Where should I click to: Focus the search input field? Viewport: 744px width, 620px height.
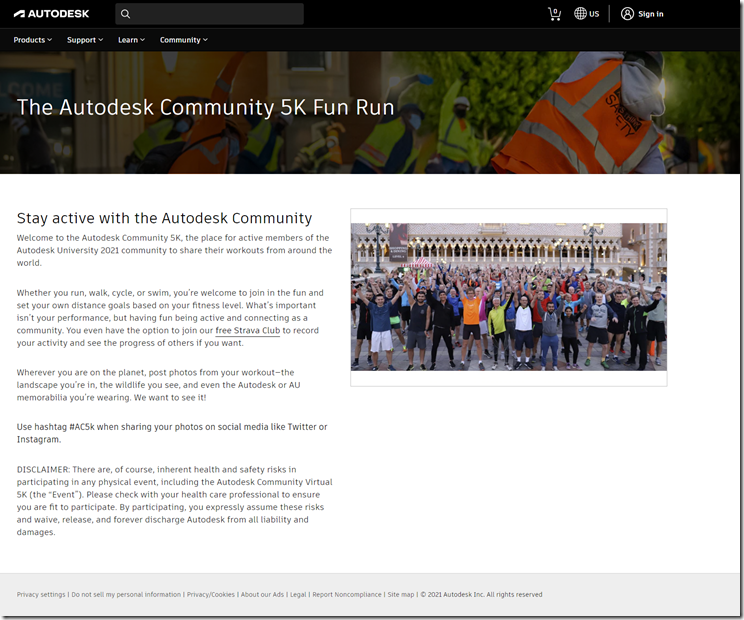coord(209,14)
